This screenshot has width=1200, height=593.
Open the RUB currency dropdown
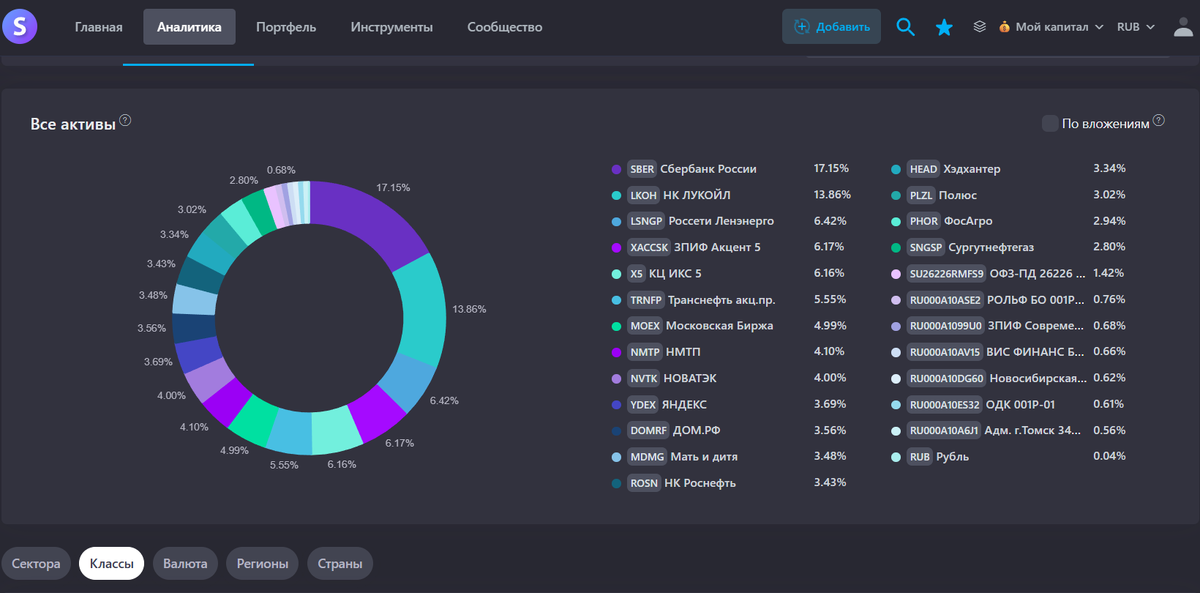[1136, 27]
